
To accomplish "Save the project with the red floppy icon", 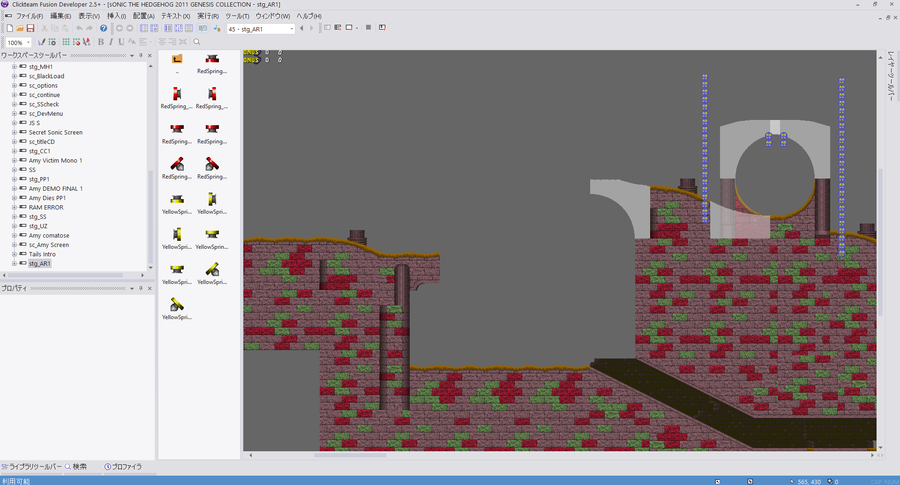I will click(30, 28).
